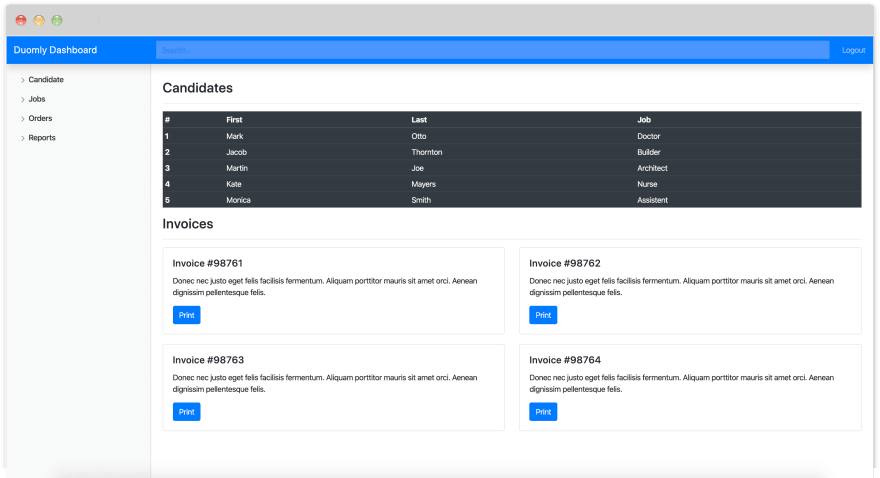
Task: Open the Reports sidebar item
Action: pyautogui.click(x=42, y=138)
